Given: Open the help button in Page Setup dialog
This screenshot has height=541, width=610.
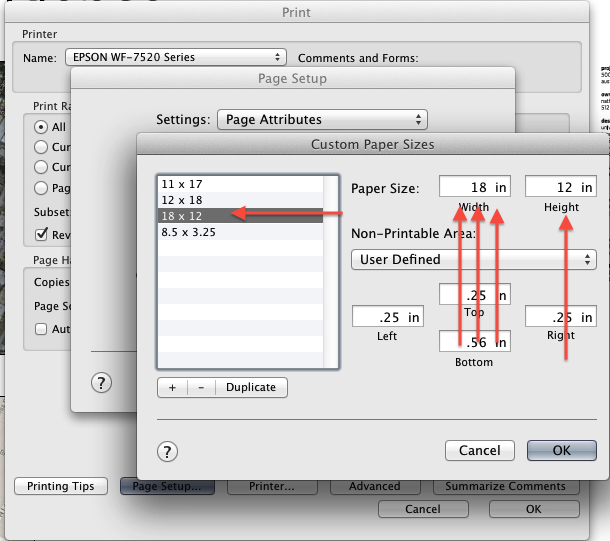Looking at the screenshot, I should click(x=102, y=383).
